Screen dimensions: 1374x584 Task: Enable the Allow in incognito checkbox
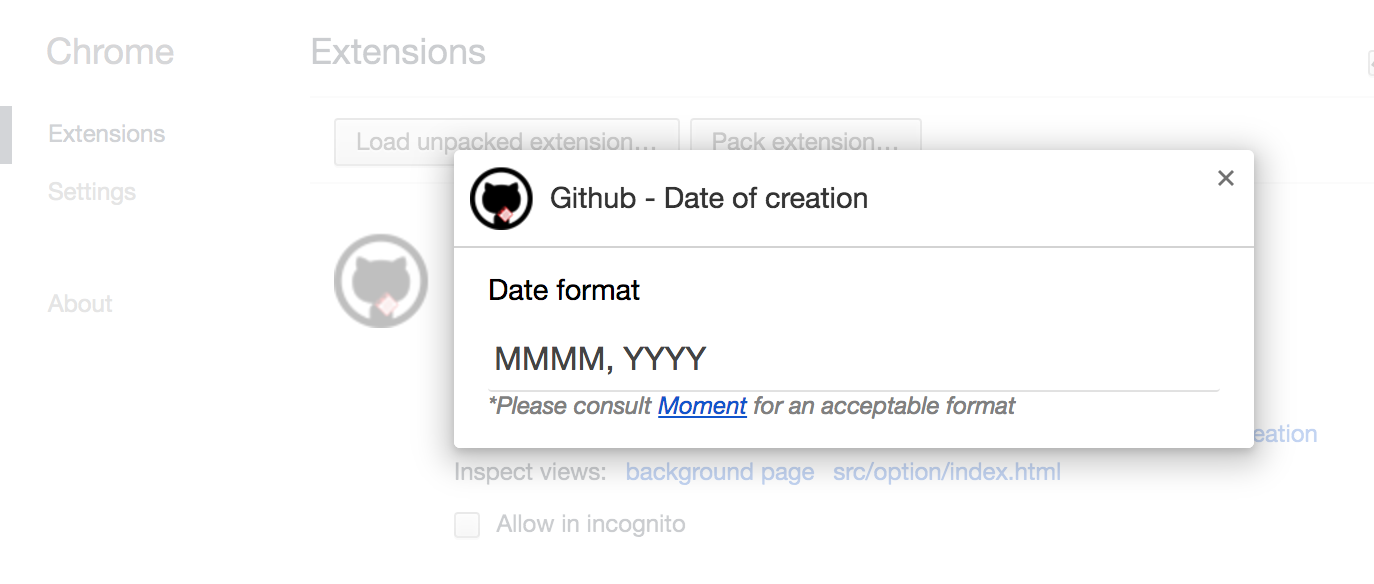click(467, 525)
